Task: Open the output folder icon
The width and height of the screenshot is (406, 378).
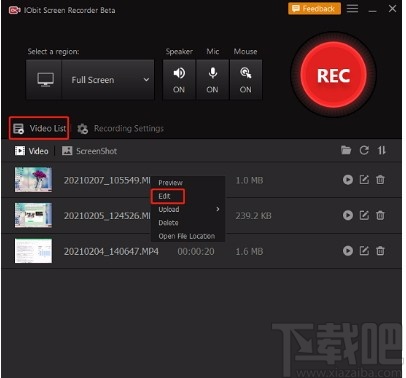Action: click(x=346, y=150)
